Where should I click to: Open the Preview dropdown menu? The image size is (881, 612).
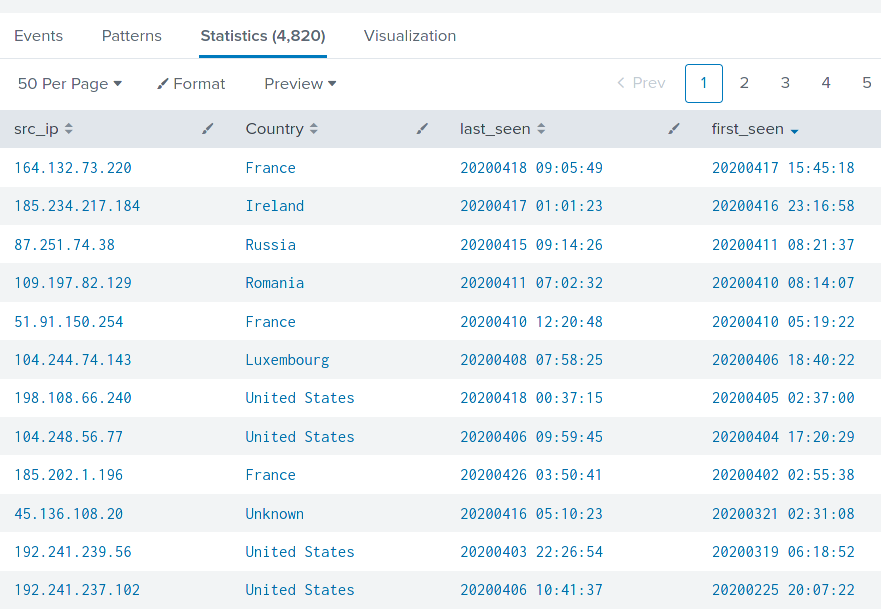300,84
